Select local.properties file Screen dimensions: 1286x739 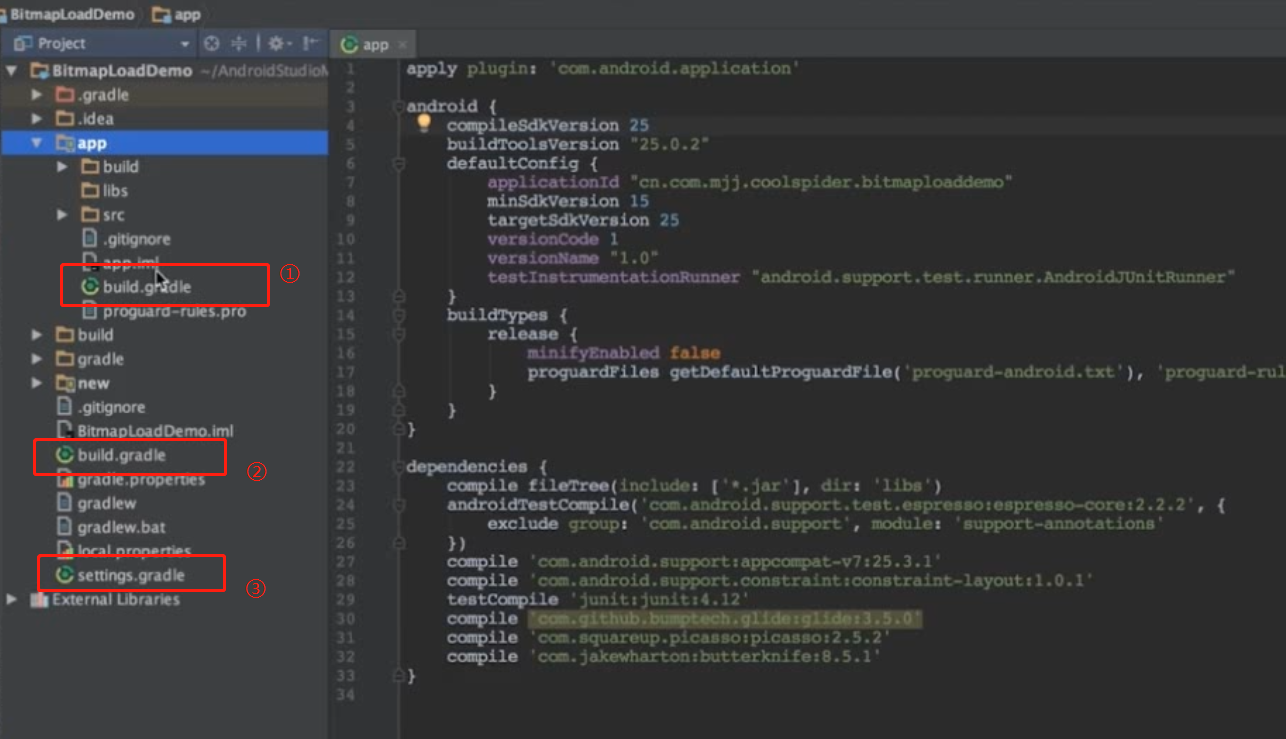tap(134, 551)
